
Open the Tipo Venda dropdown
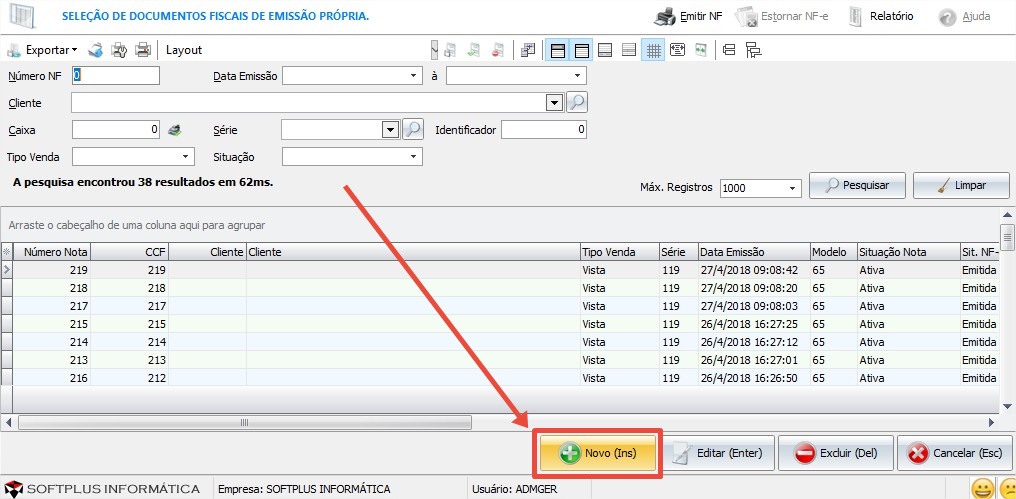(185, 156)
